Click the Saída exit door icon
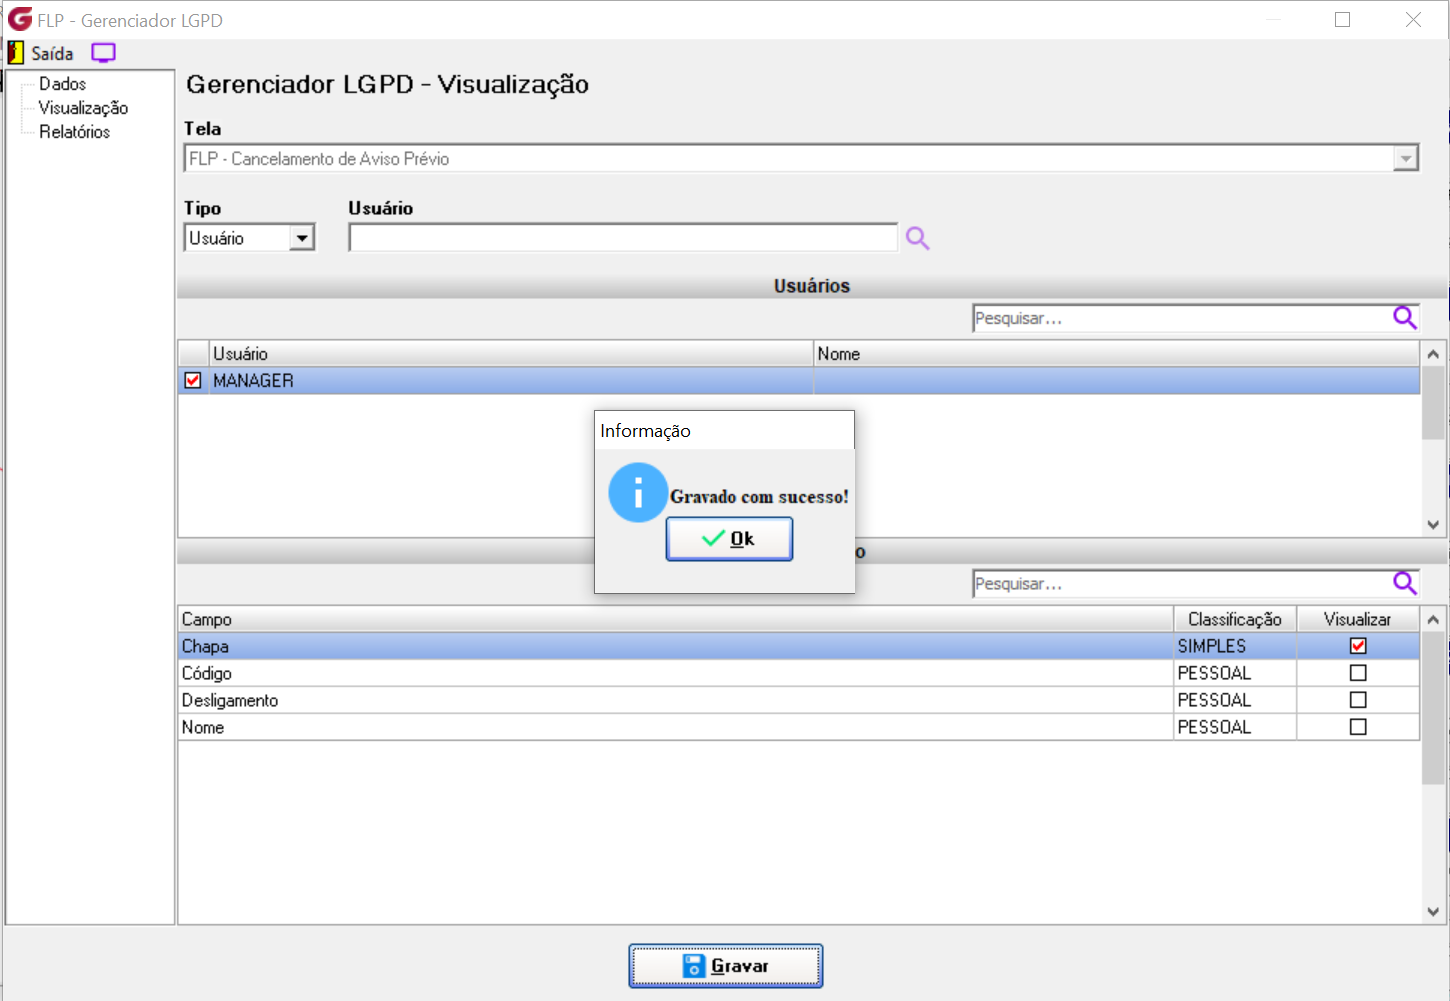 coord(15,53)
